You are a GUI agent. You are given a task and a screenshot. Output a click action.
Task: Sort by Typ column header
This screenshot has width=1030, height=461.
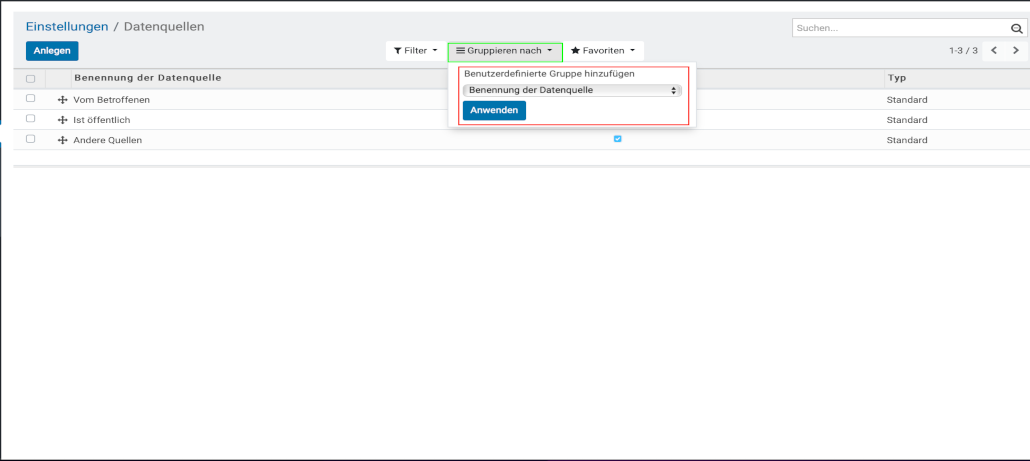click(896, 77)
